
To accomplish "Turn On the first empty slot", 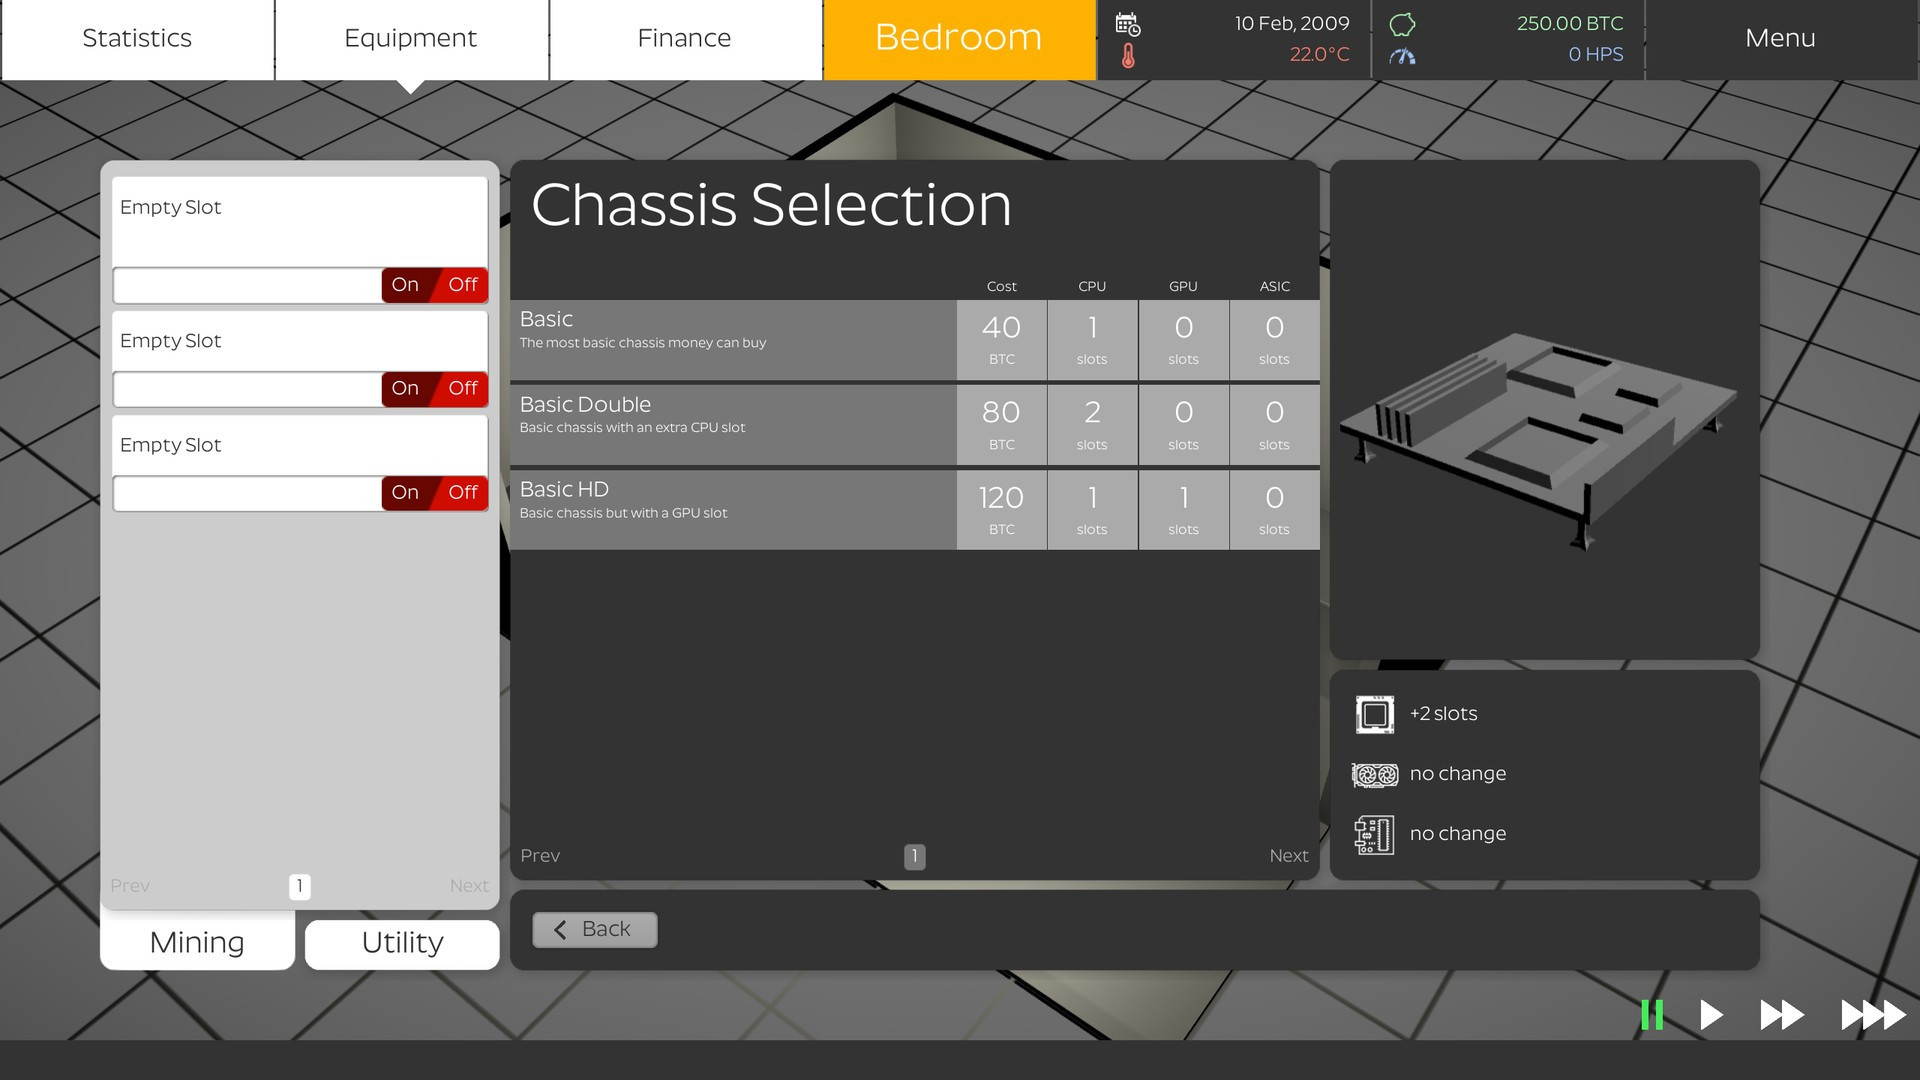I will (x=405, y=285).
